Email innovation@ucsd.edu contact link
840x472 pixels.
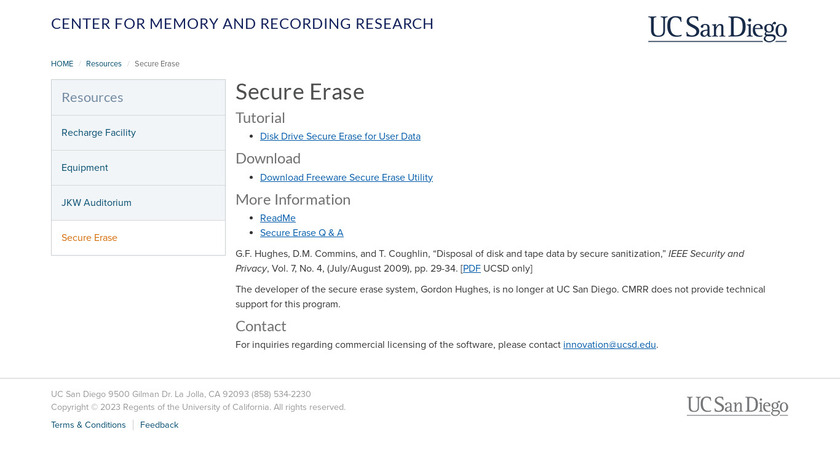609,345
